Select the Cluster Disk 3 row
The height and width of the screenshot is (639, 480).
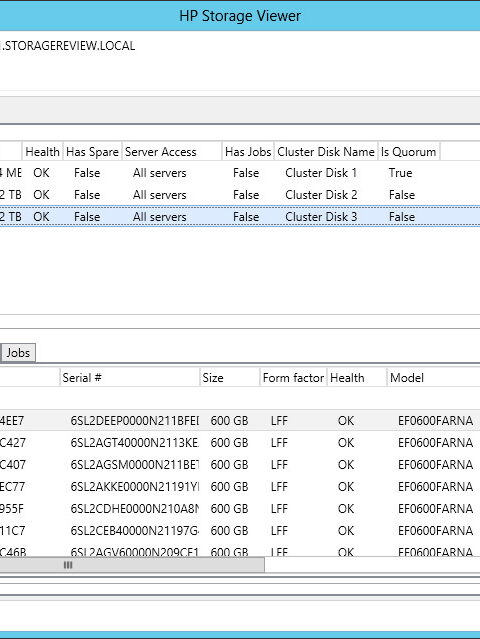[x=240, y=216]
